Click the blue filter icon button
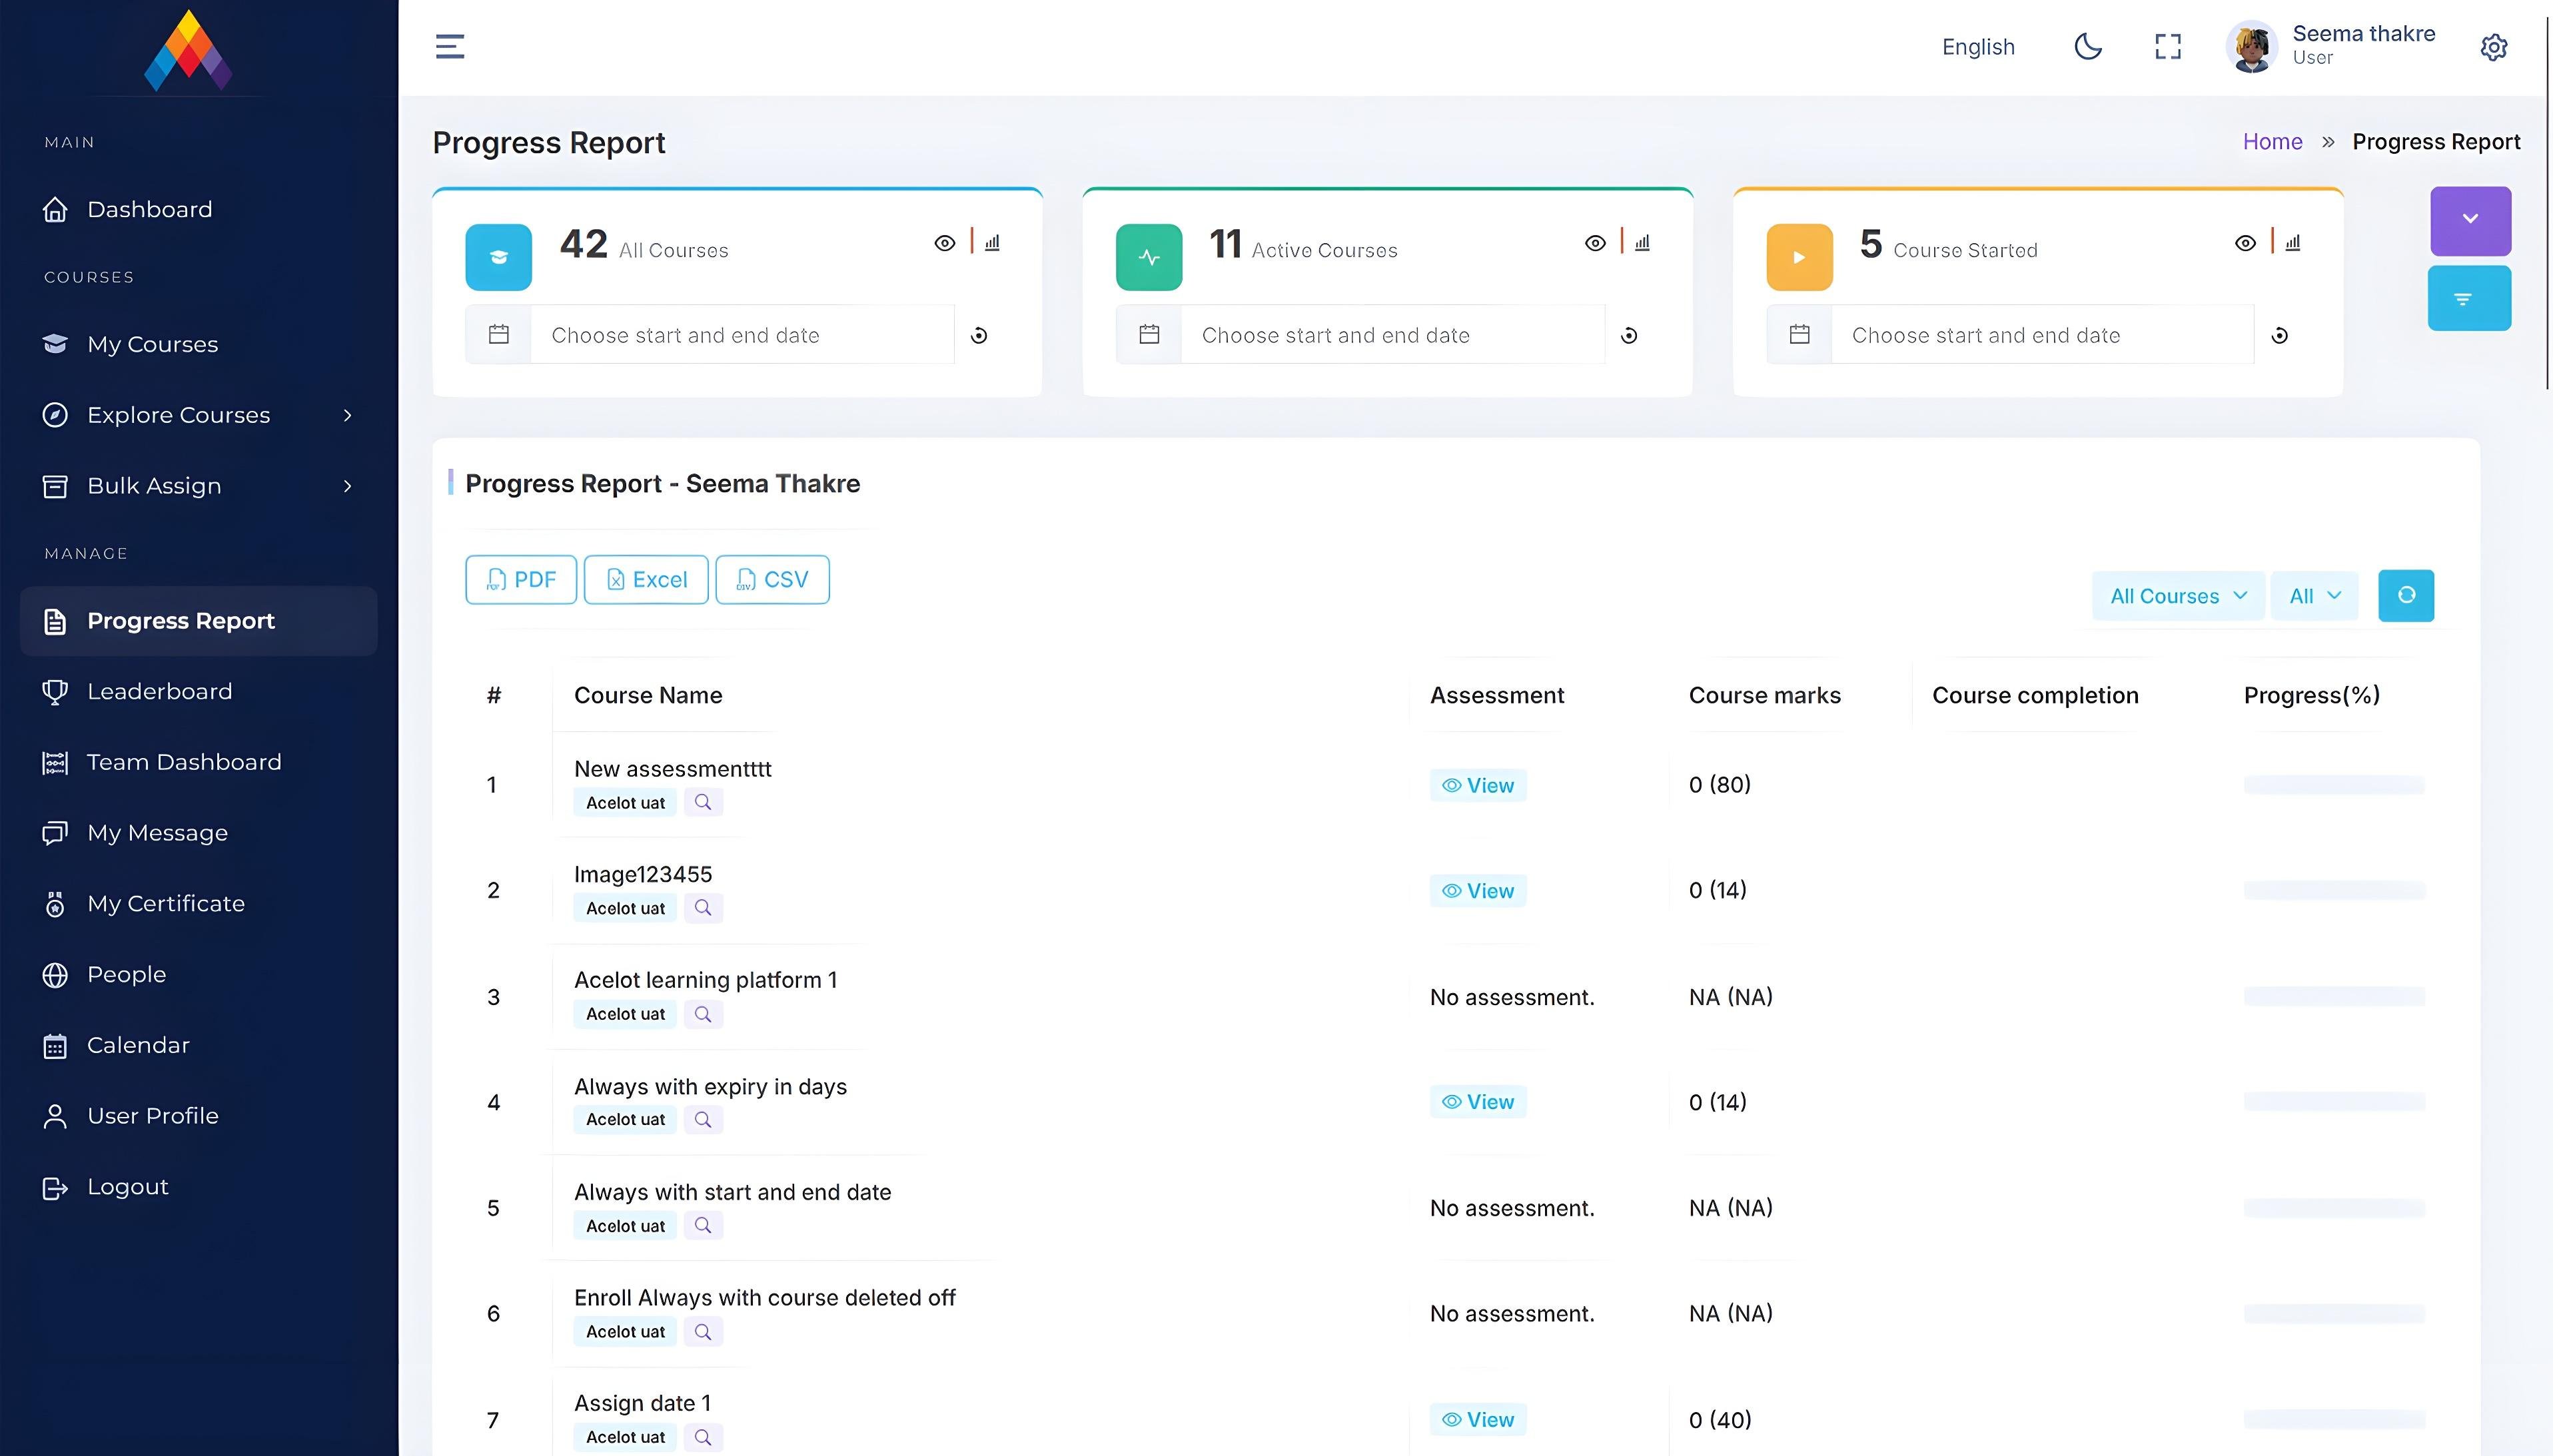Viewport: 2553px width, 1456px height. pos(2468,299)
